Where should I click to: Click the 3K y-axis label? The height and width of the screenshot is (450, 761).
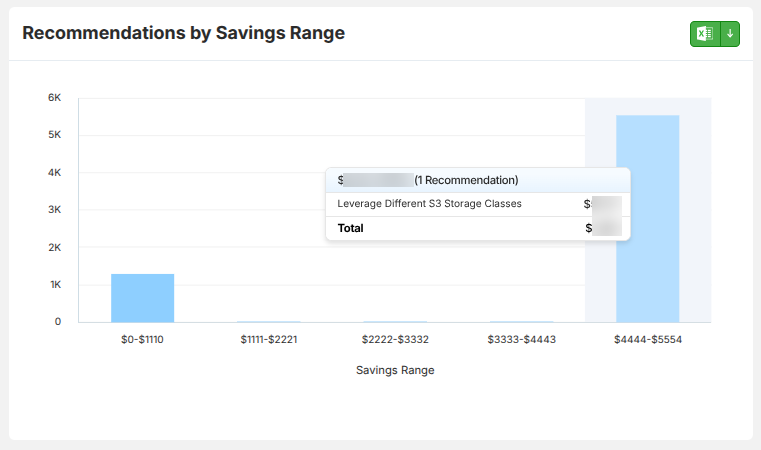click(54, 210)
